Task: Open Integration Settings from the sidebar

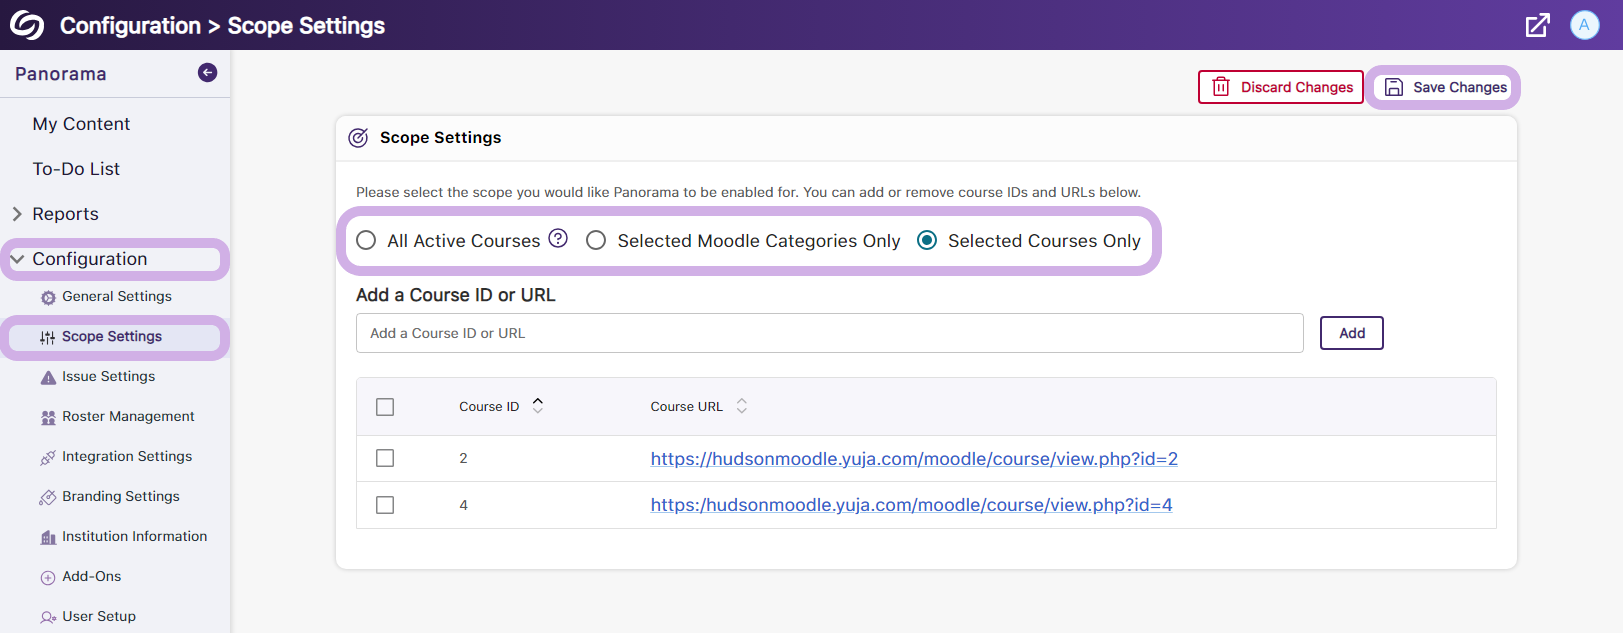Action: (126, 457)
